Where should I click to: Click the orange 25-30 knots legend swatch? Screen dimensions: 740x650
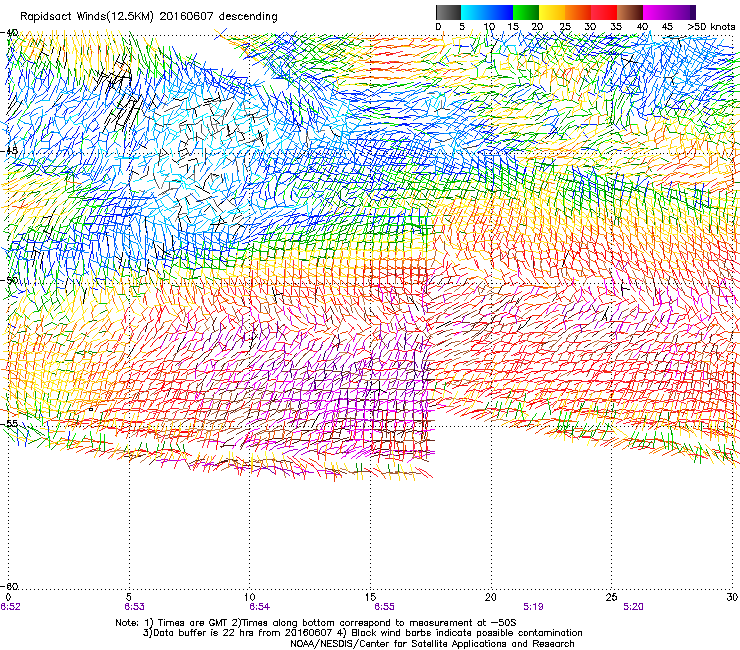coord(578,12)
